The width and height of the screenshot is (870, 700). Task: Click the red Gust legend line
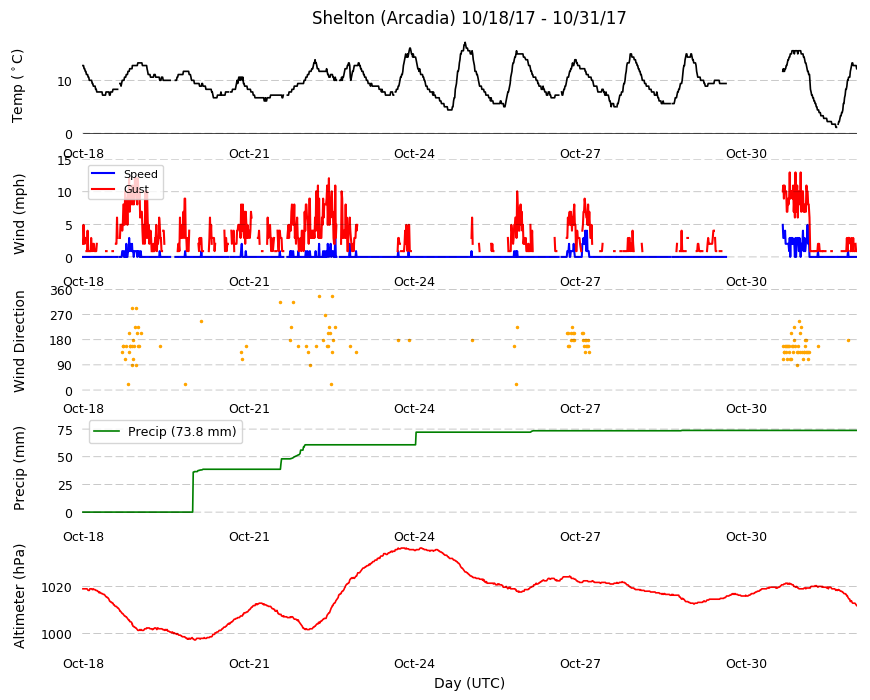103,189
